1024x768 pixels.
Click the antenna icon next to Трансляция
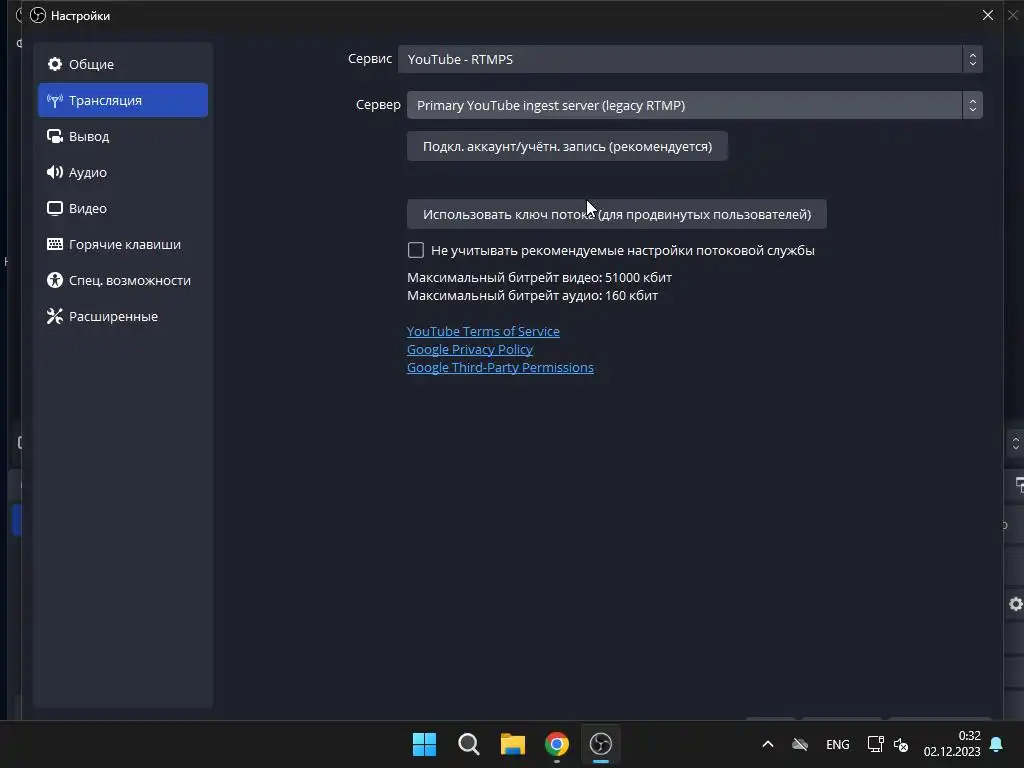click(x=55, y=100)
